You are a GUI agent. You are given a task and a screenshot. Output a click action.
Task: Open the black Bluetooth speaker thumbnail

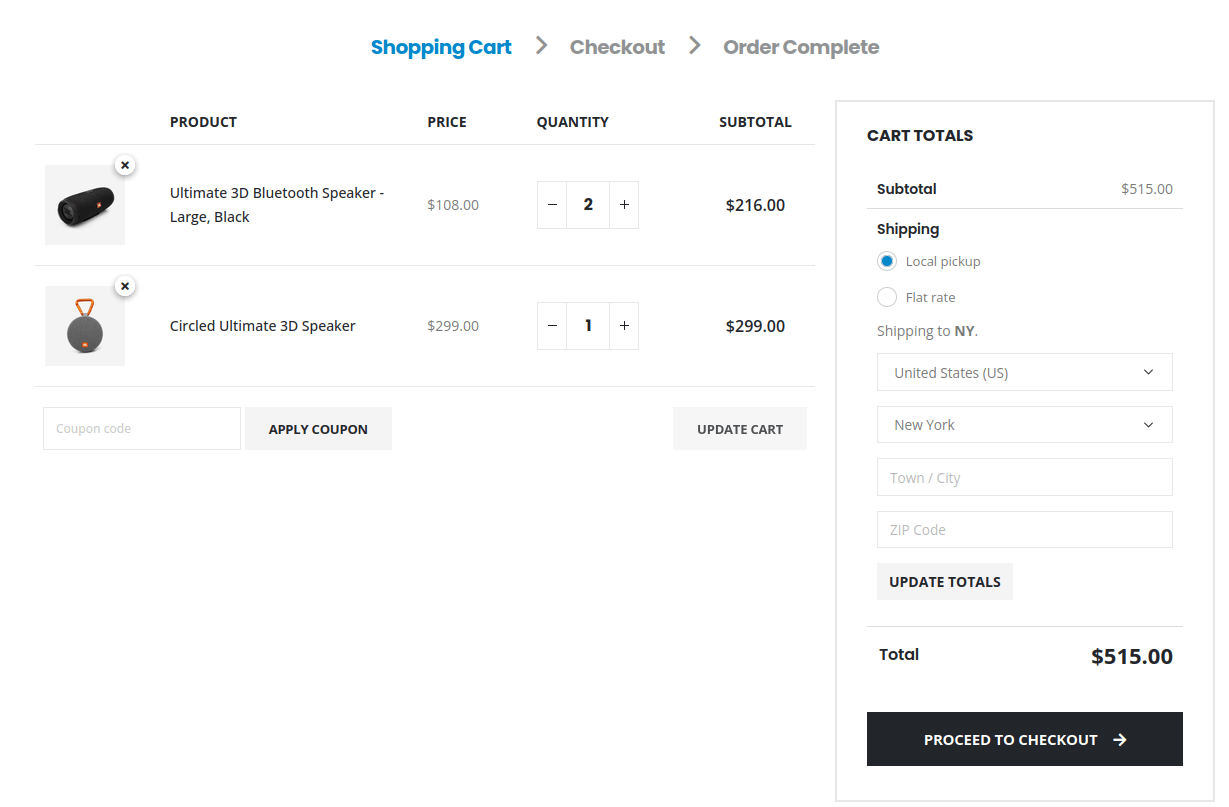pos(84,207)
